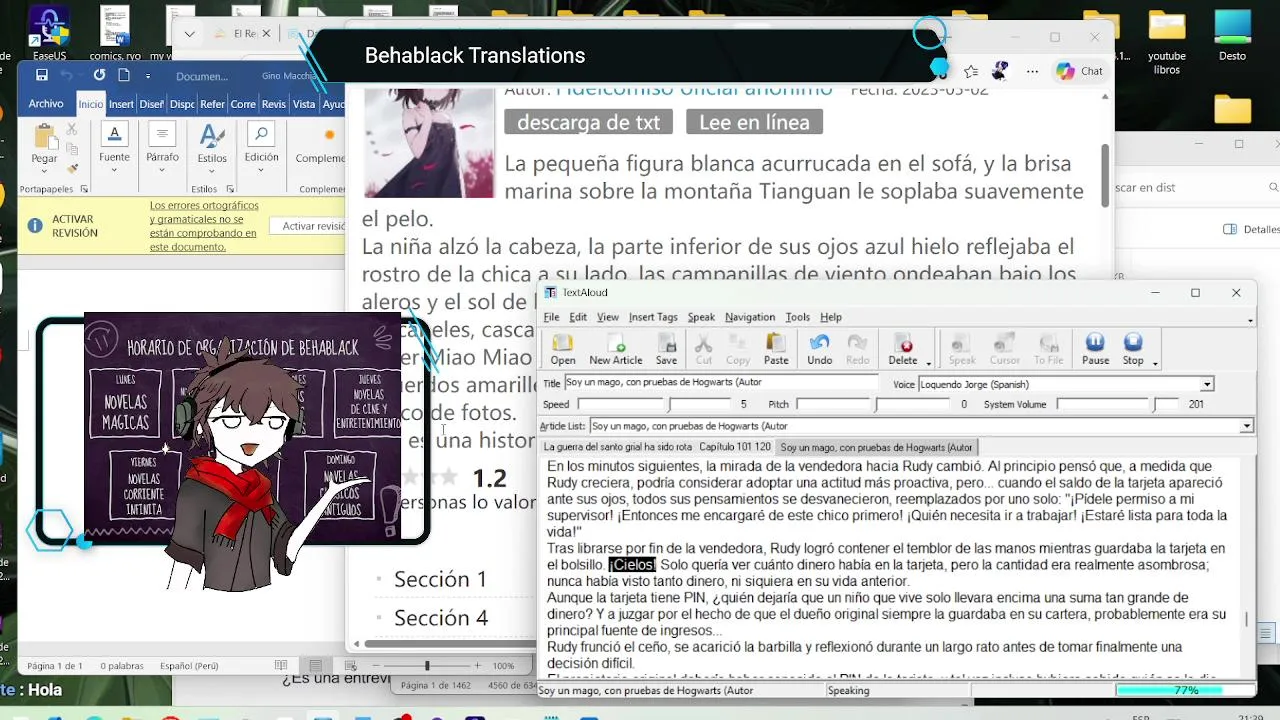1280x720 pixels.
Task: Click browser favorites star icon
Action: (971, 71)
